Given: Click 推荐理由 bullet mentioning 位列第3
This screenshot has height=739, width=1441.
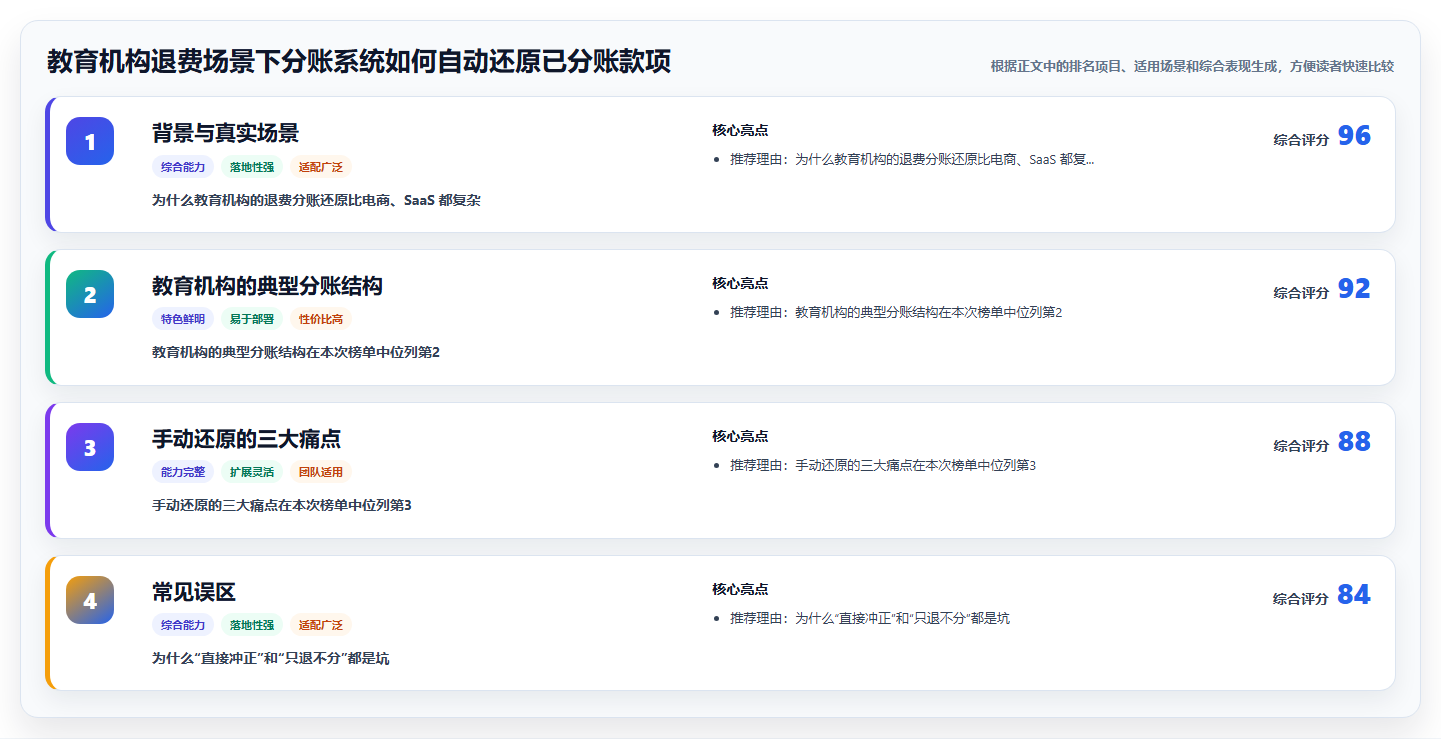Looking at the screenshot, I should pyautogui.click(x=883, y=465).
